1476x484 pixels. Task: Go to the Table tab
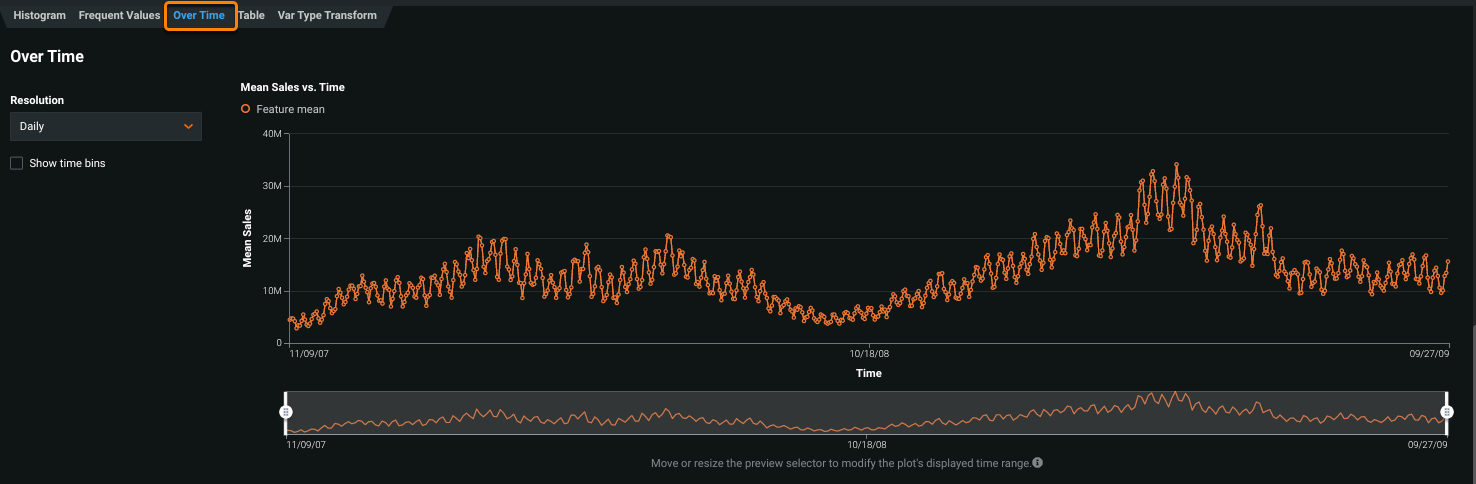251,16
